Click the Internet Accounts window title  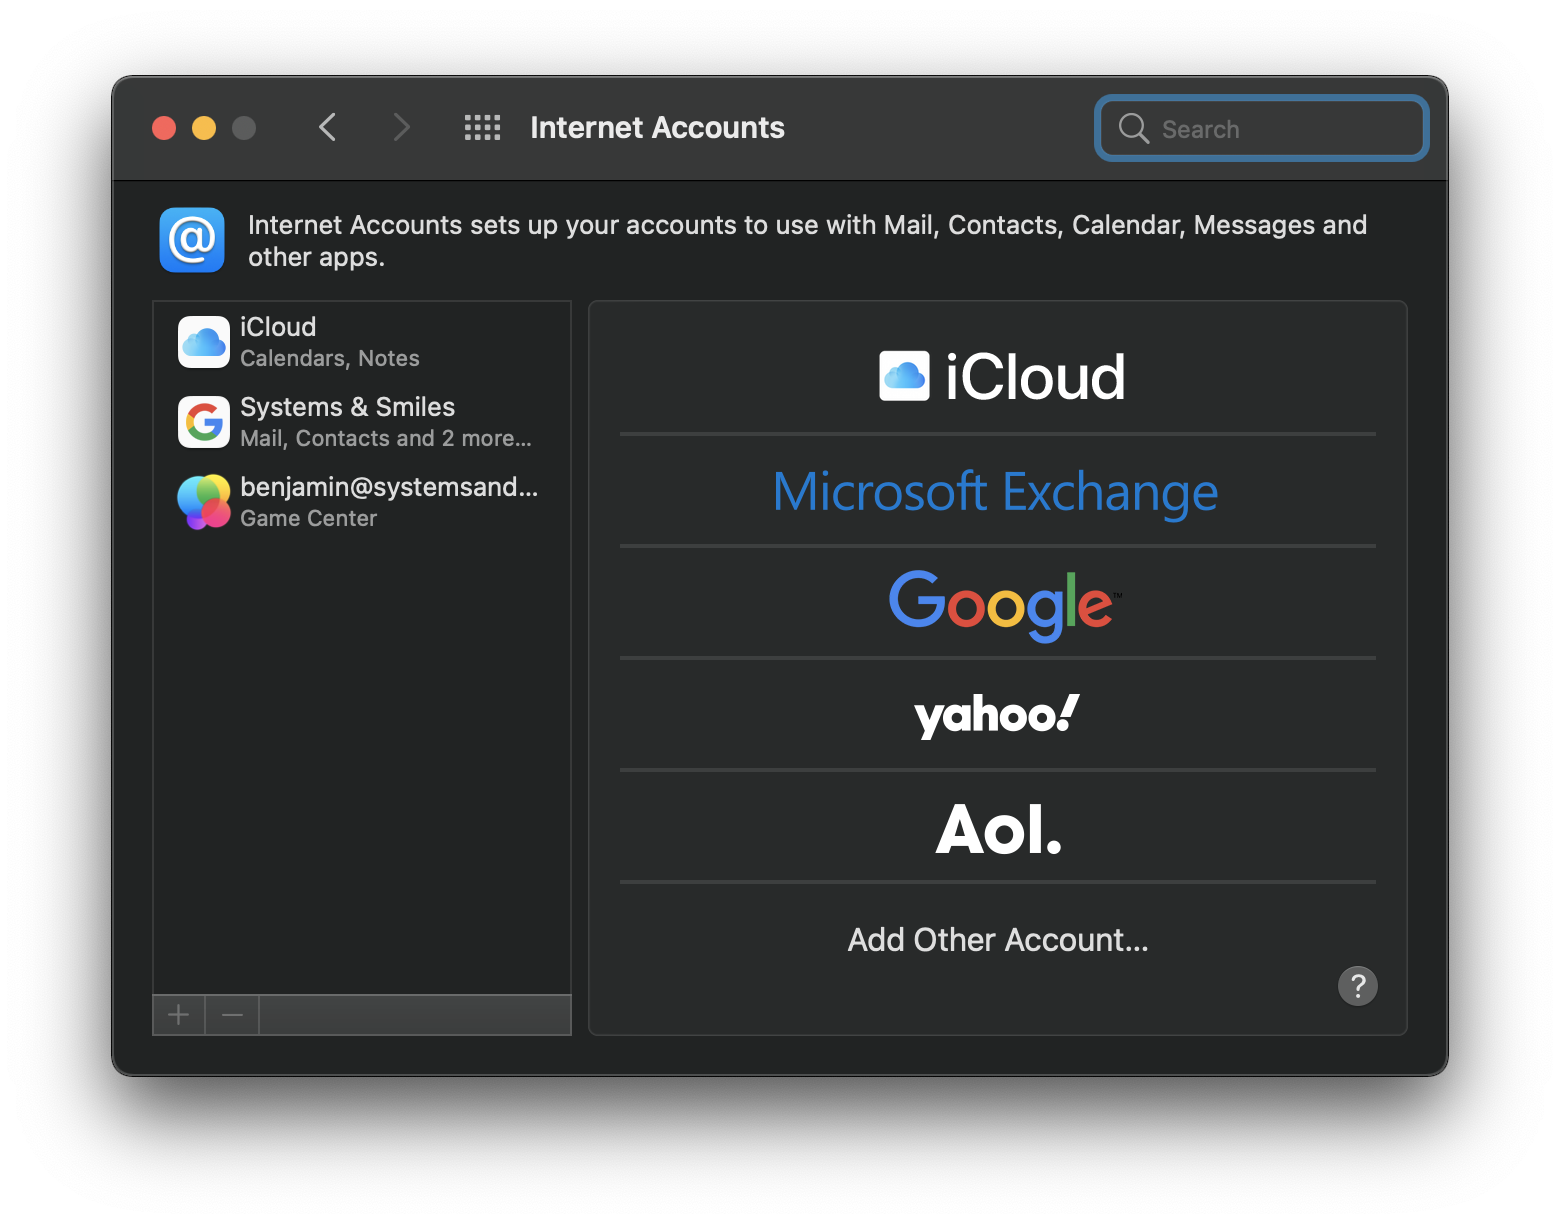click(x=657, y=128)
